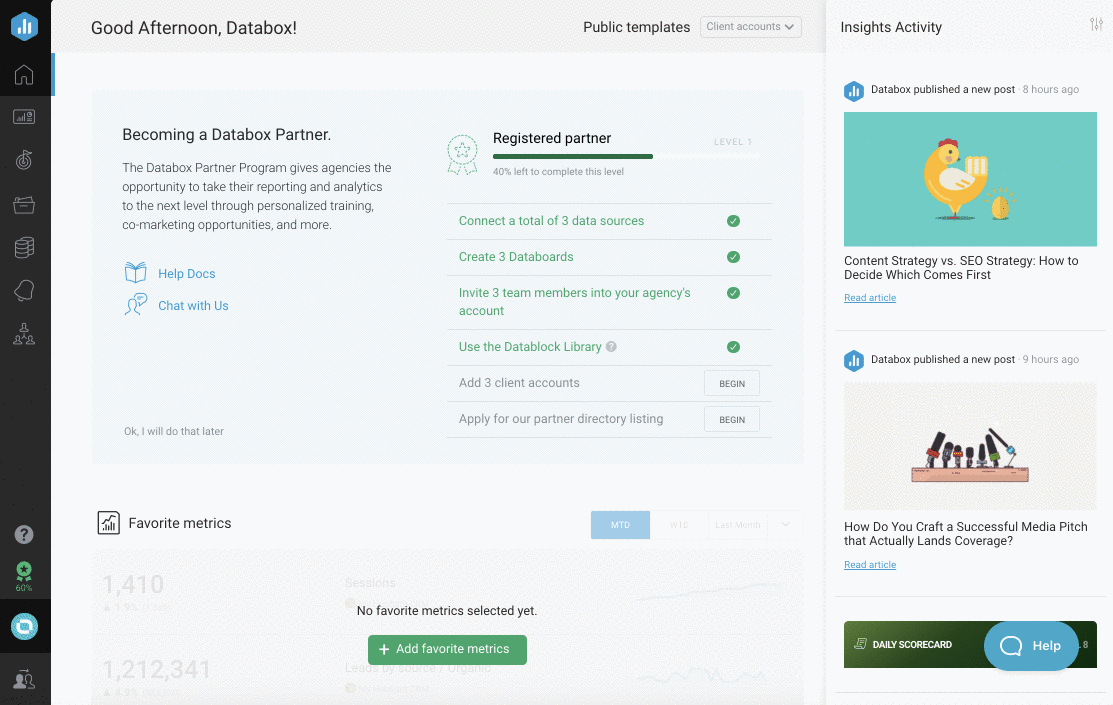Click the Registered partner badge icon

462,155
